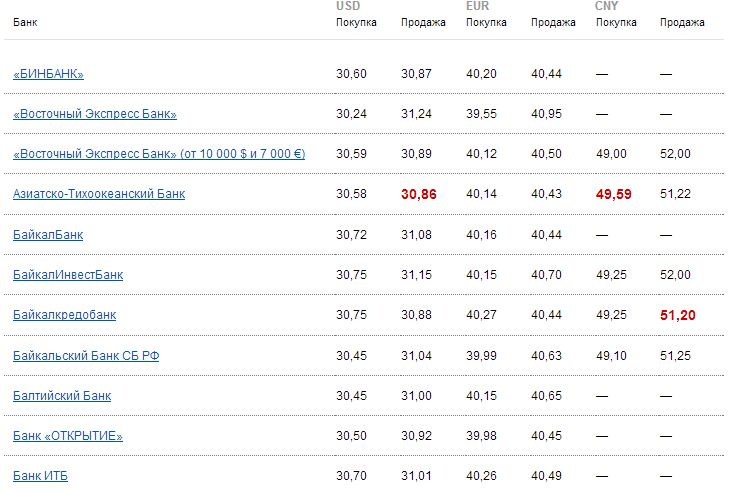732x495 pixels.
Task: Click 'Покупка' header under USD
Action: (x=356, y=22)
